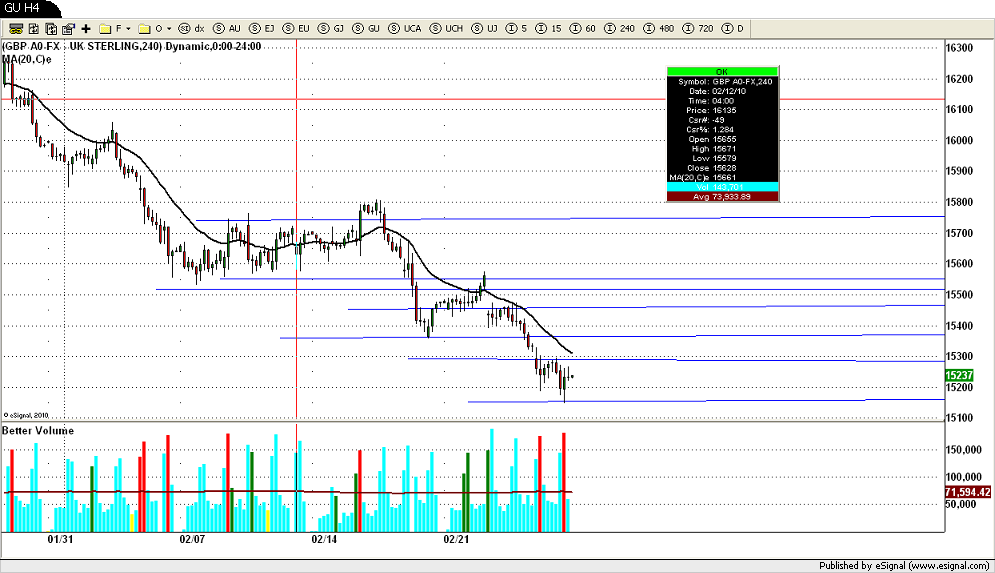Expand the O folder dropdown arrow
The width and height of the screenshot is (995, 573).
169,29
